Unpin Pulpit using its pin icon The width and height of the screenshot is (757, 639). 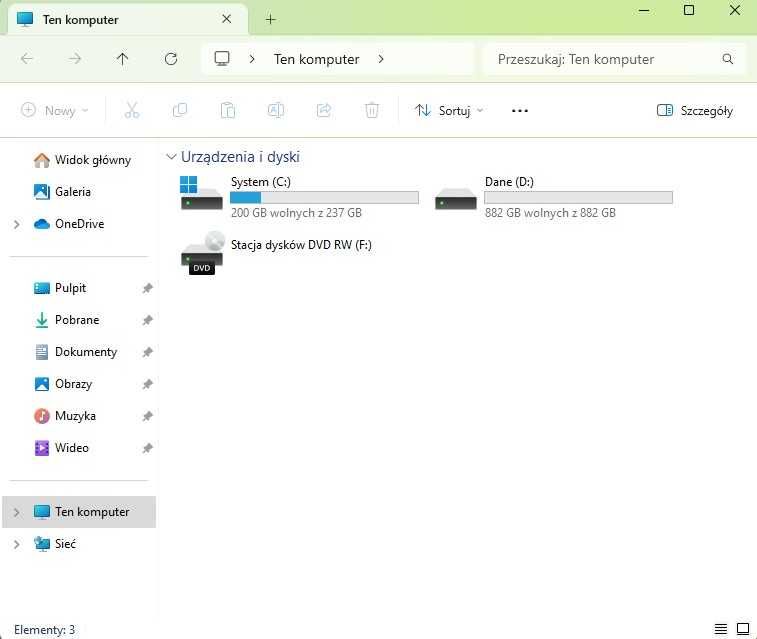(x=147, y=288)
